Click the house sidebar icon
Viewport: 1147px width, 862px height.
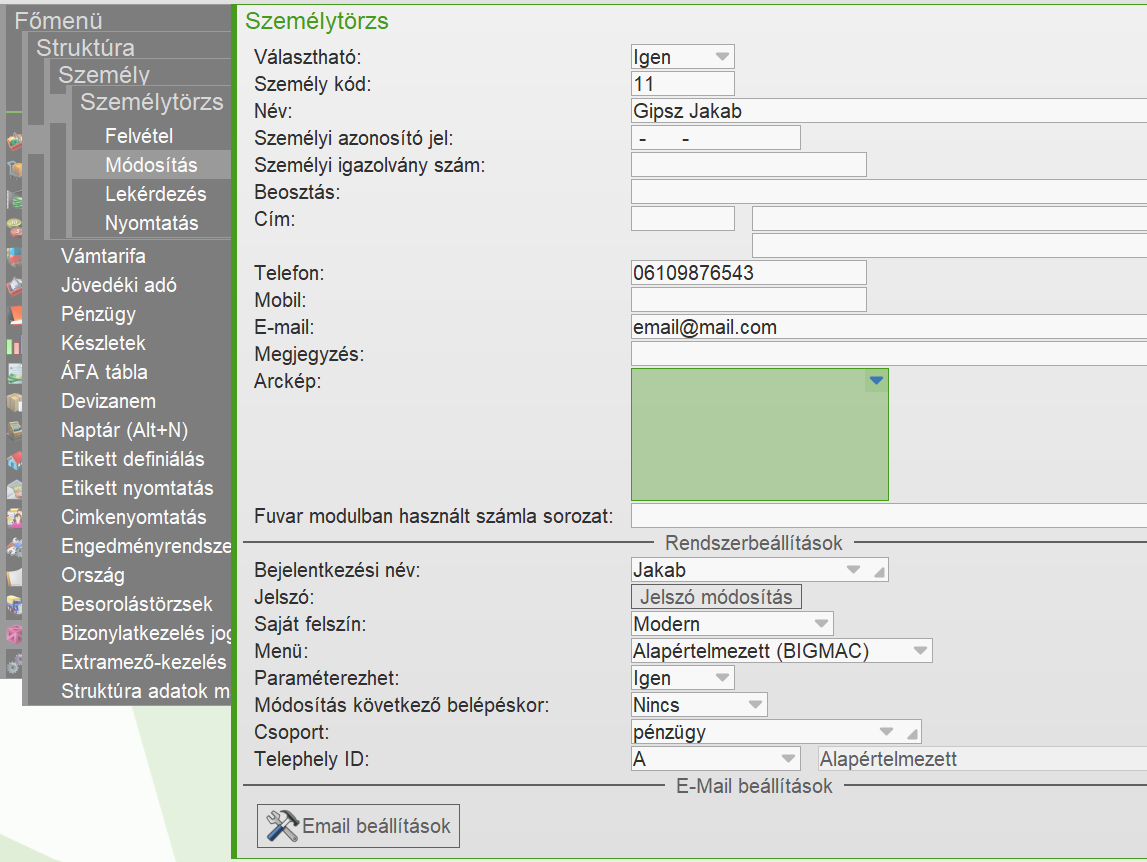point(15,460)
